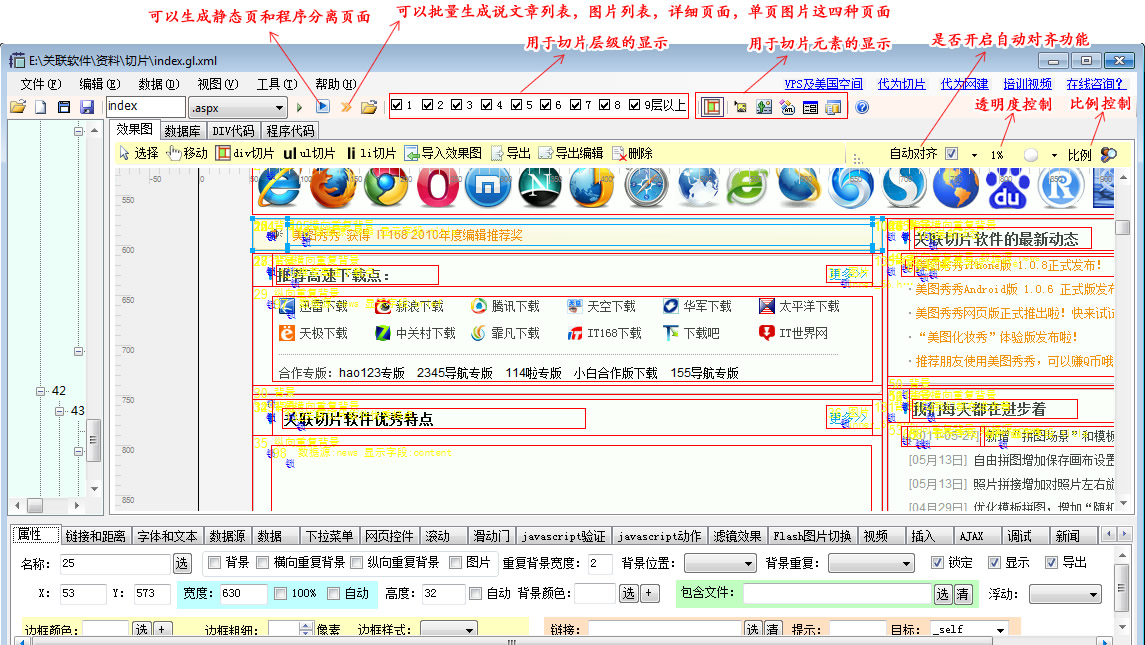The height and width of the screenshot is (645, 1145).
Task: Toggle the last element display icon
Action: (833, 107)
